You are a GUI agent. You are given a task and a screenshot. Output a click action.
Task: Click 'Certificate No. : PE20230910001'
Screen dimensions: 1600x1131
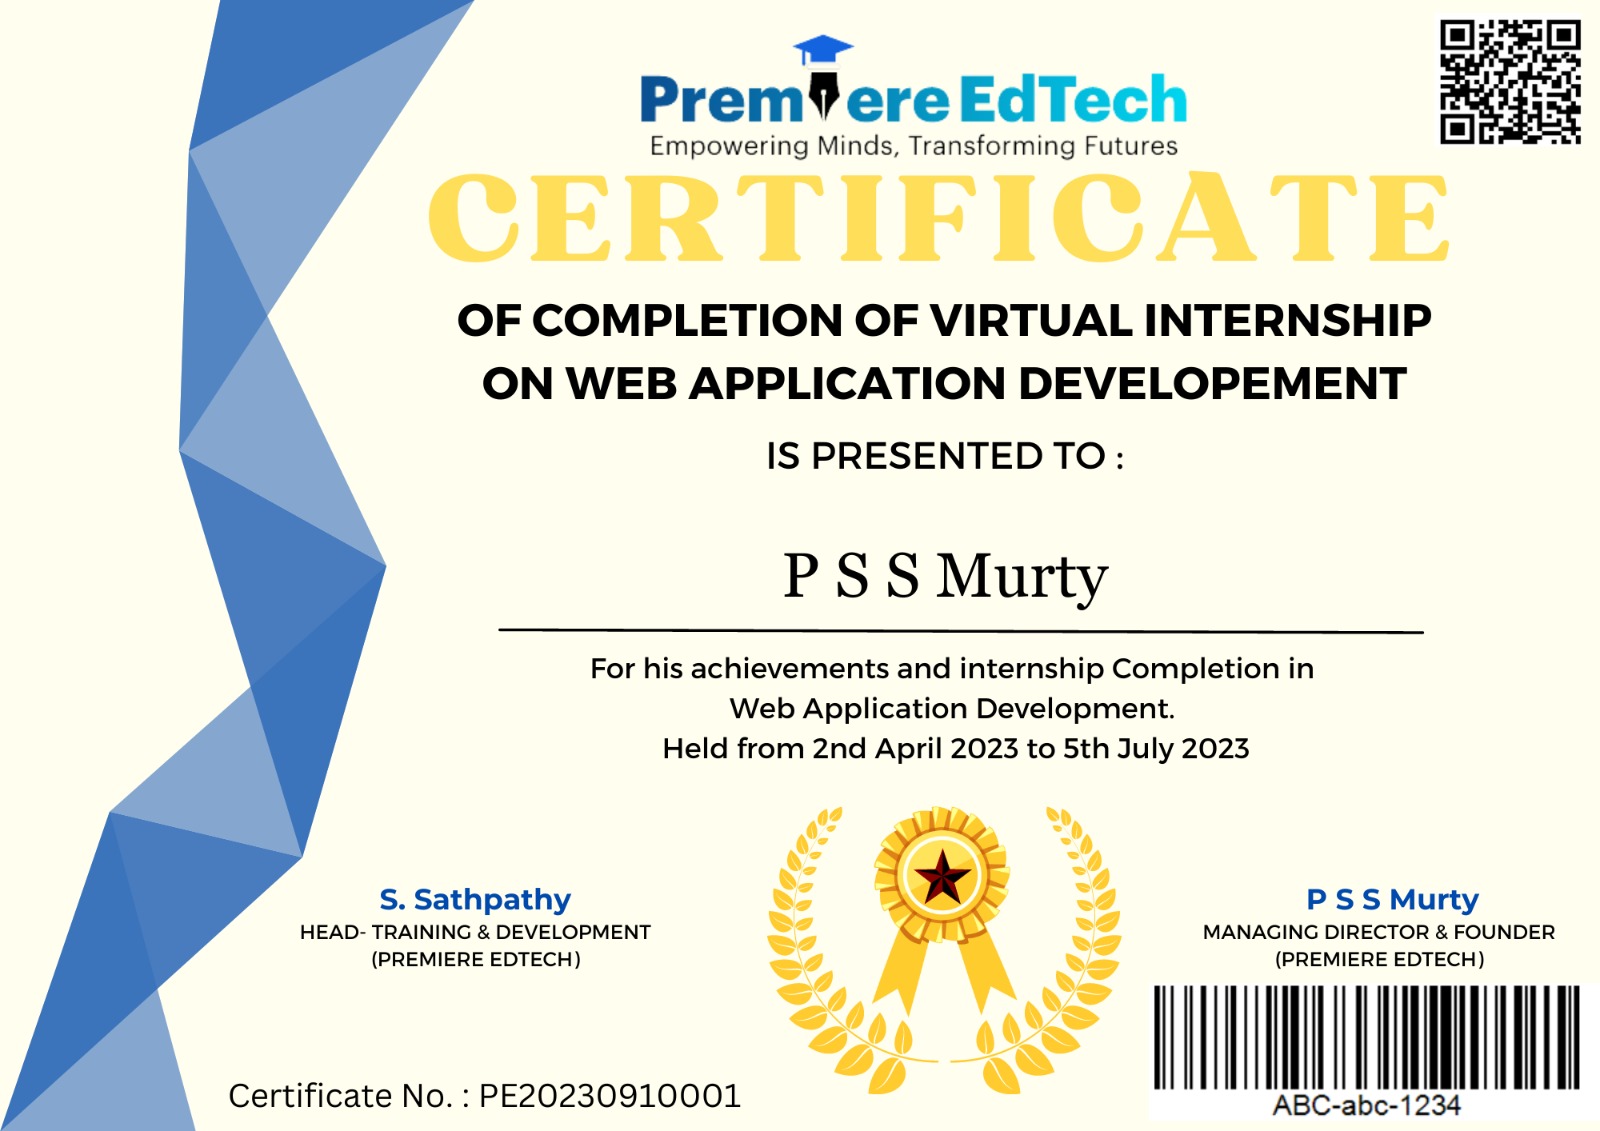(485, 1096)
